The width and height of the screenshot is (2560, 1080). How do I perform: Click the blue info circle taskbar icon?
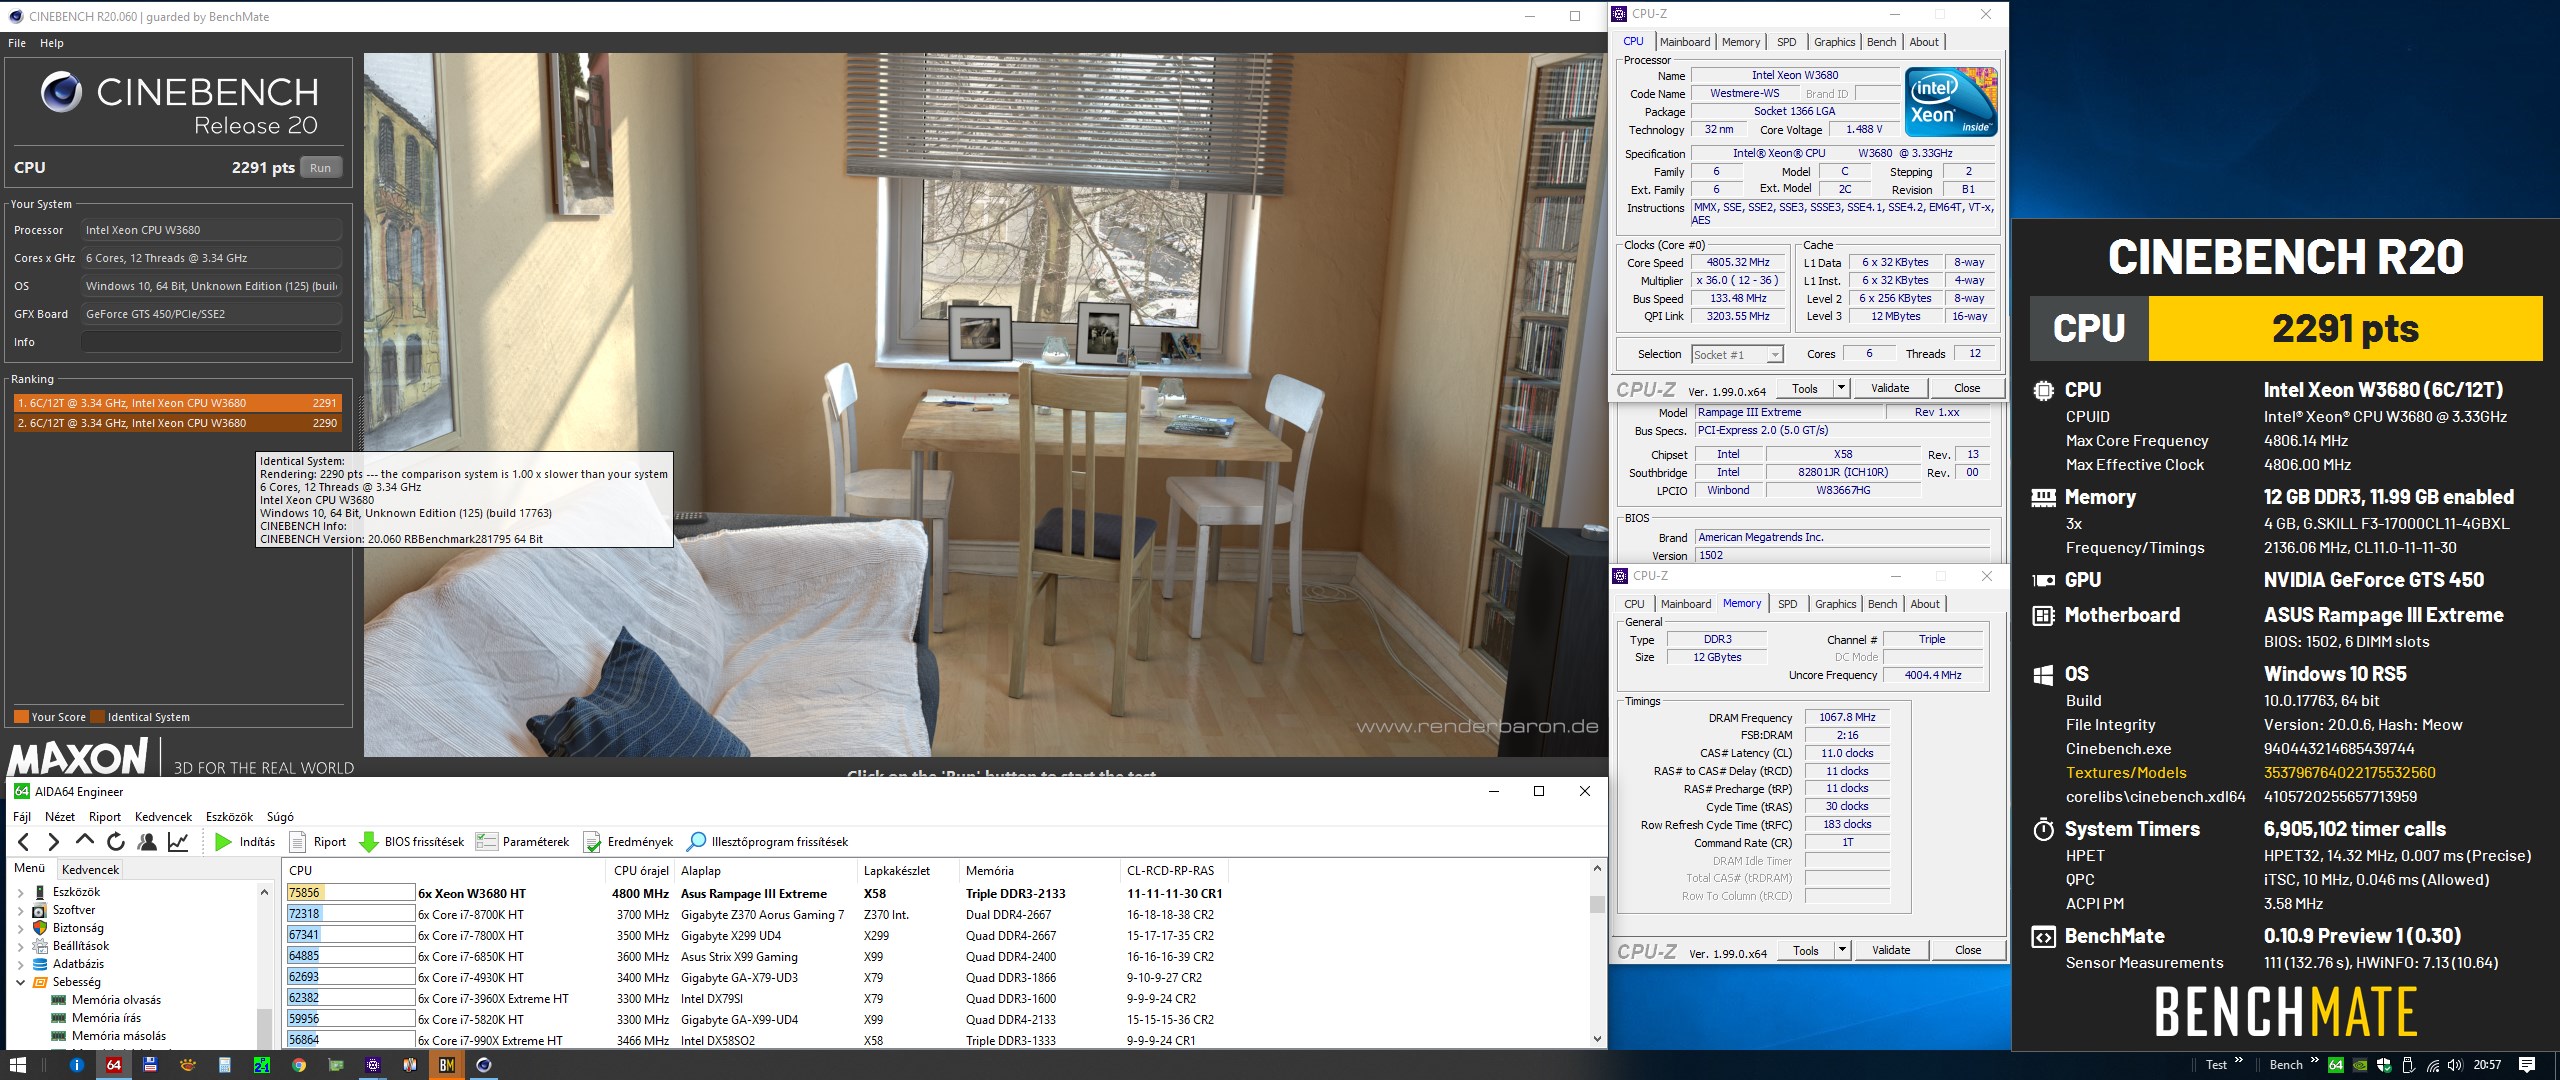coord(76,1065)
